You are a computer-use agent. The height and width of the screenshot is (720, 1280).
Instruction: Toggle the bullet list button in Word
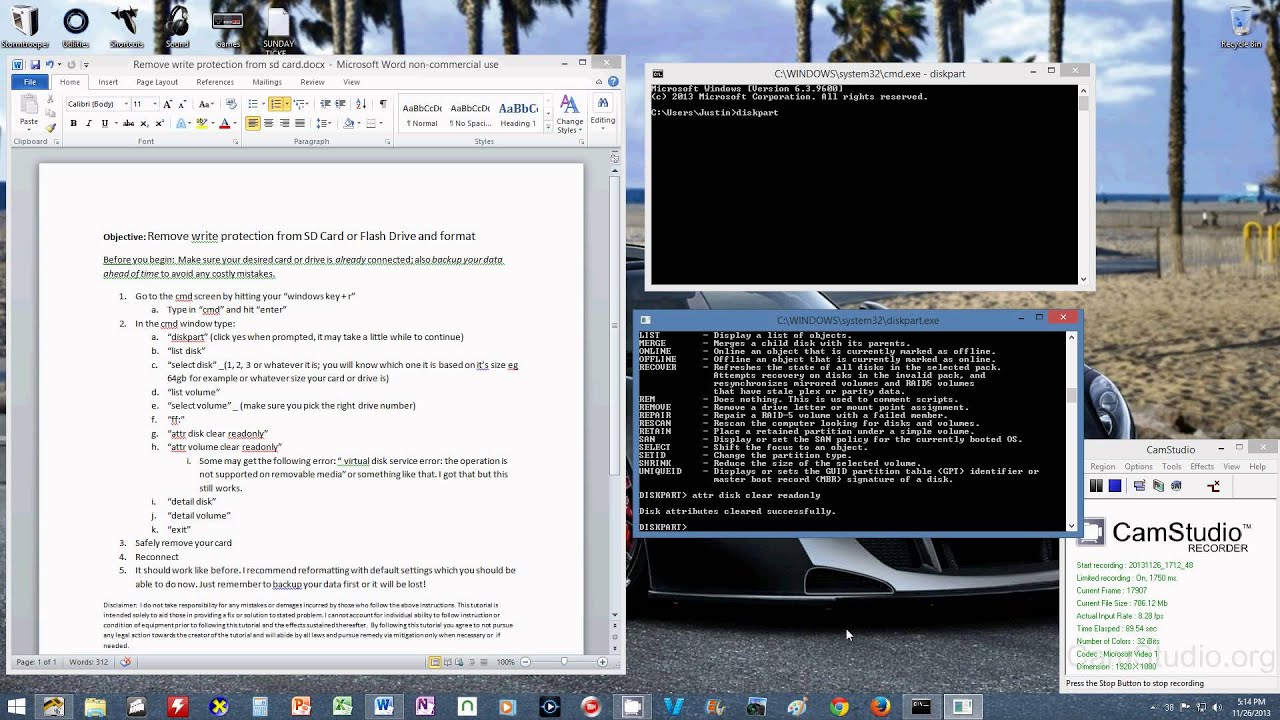pos(253,104)
